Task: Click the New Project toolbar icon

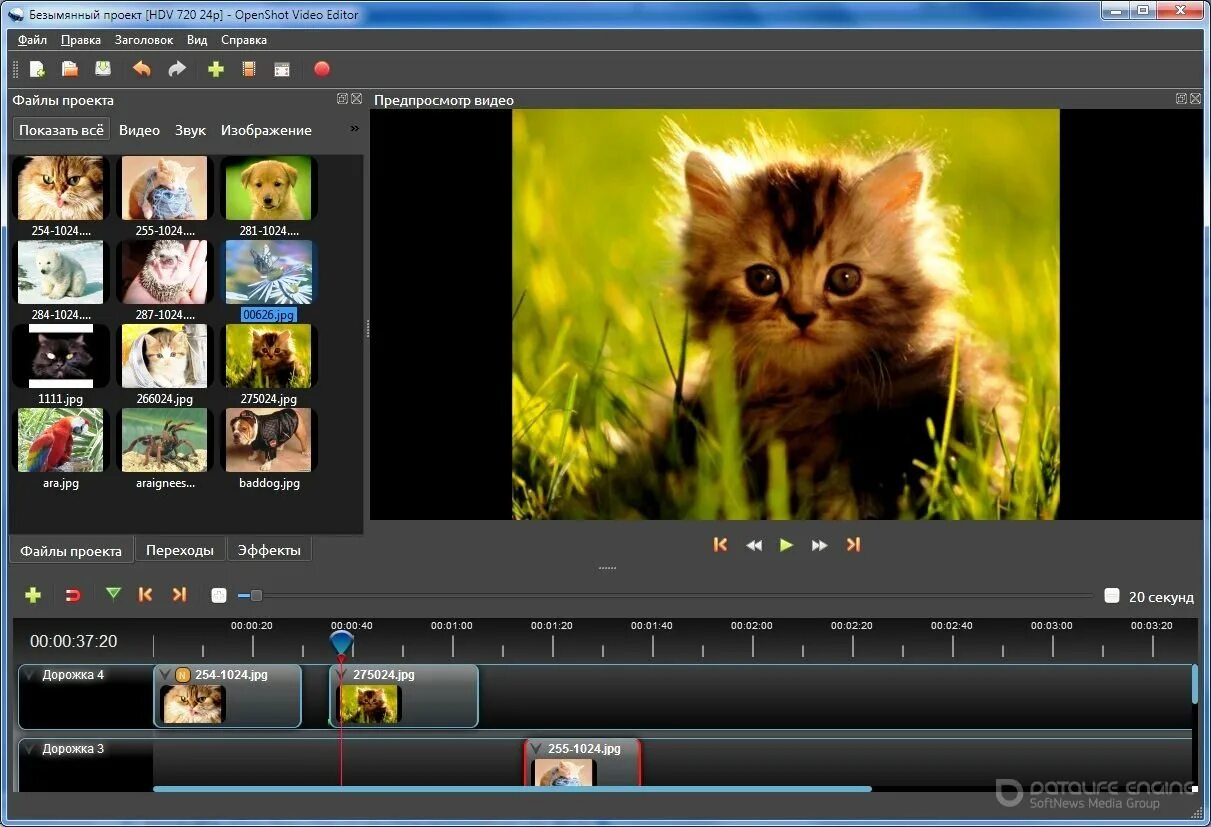Action: coord(37,69)
